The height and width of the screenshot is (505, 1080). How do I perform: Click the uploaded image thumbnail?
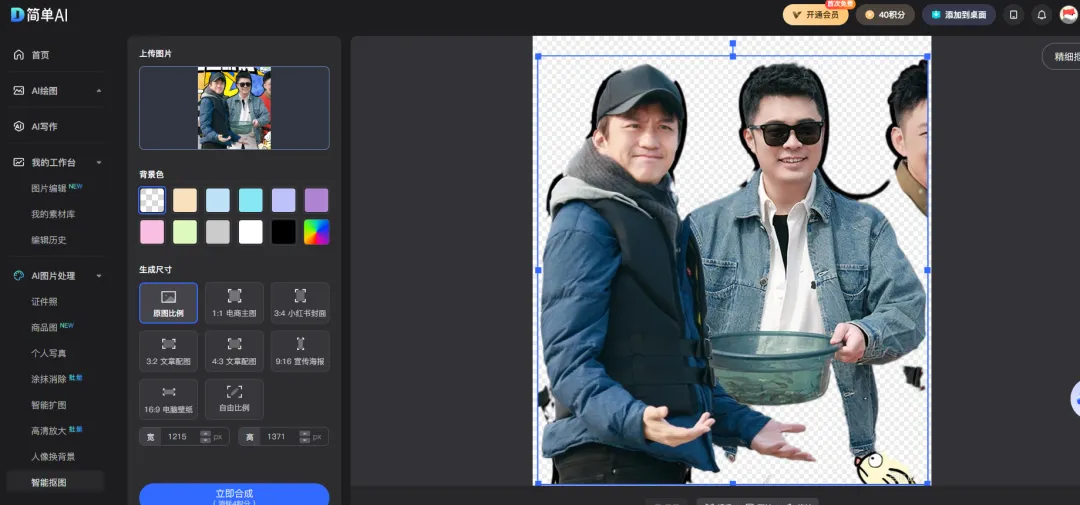point(234,108)
